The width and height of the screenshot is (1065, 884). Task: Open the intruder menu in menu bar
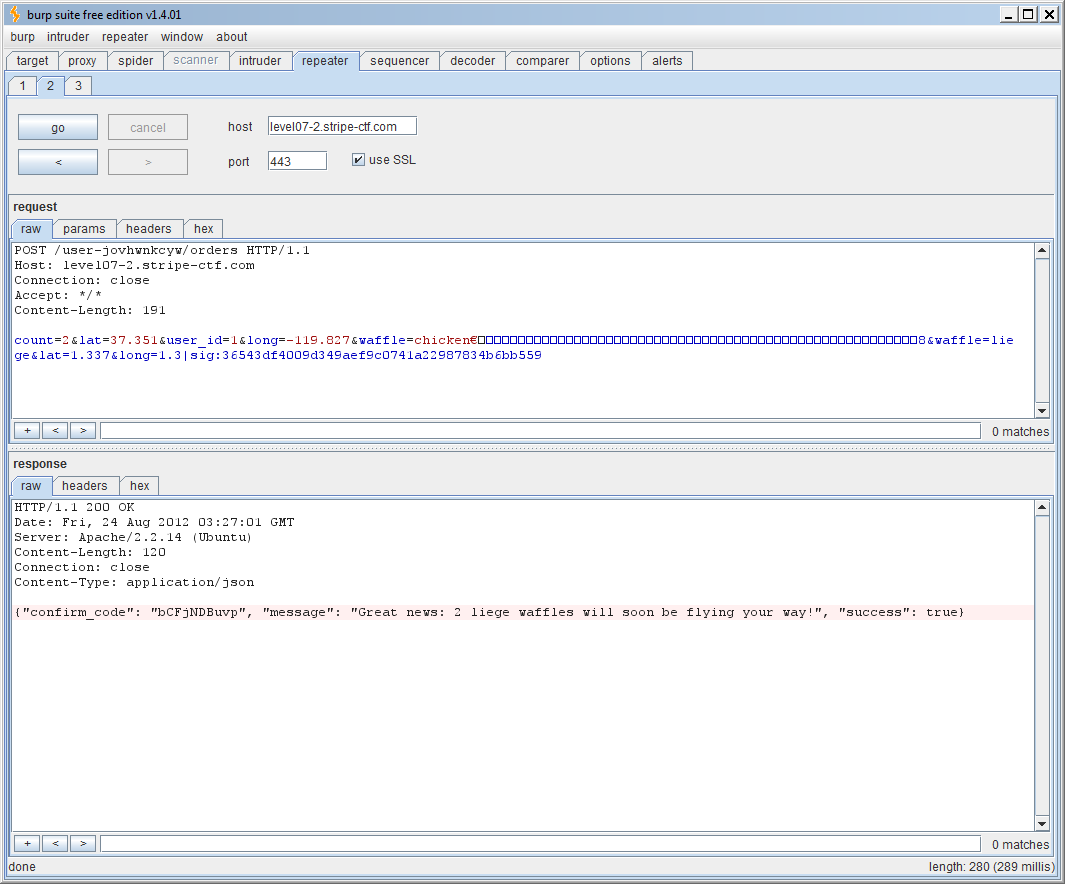[x=68, y=37]
